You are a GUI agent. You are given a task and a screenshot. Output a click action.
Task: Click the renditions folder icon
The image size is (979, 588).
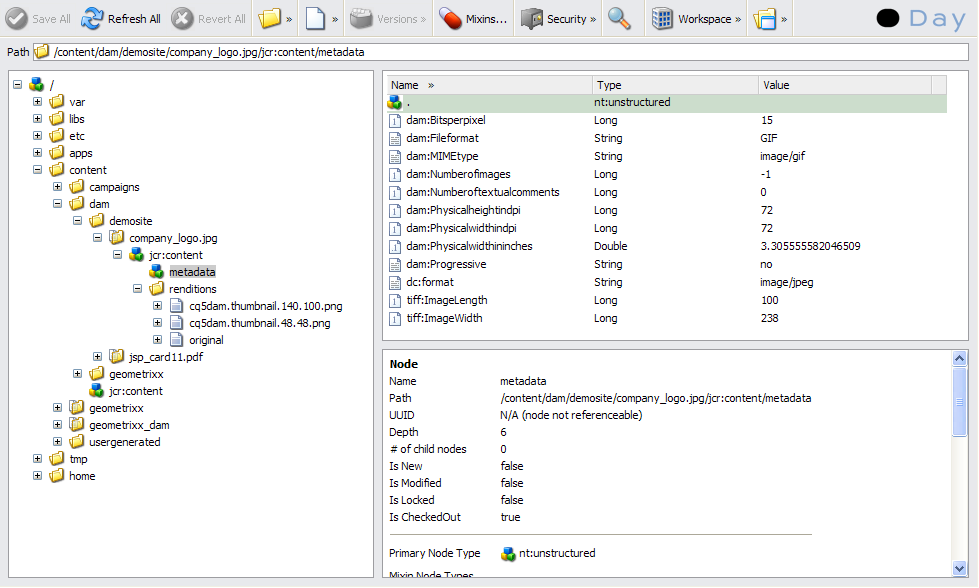tap(156, 288)
